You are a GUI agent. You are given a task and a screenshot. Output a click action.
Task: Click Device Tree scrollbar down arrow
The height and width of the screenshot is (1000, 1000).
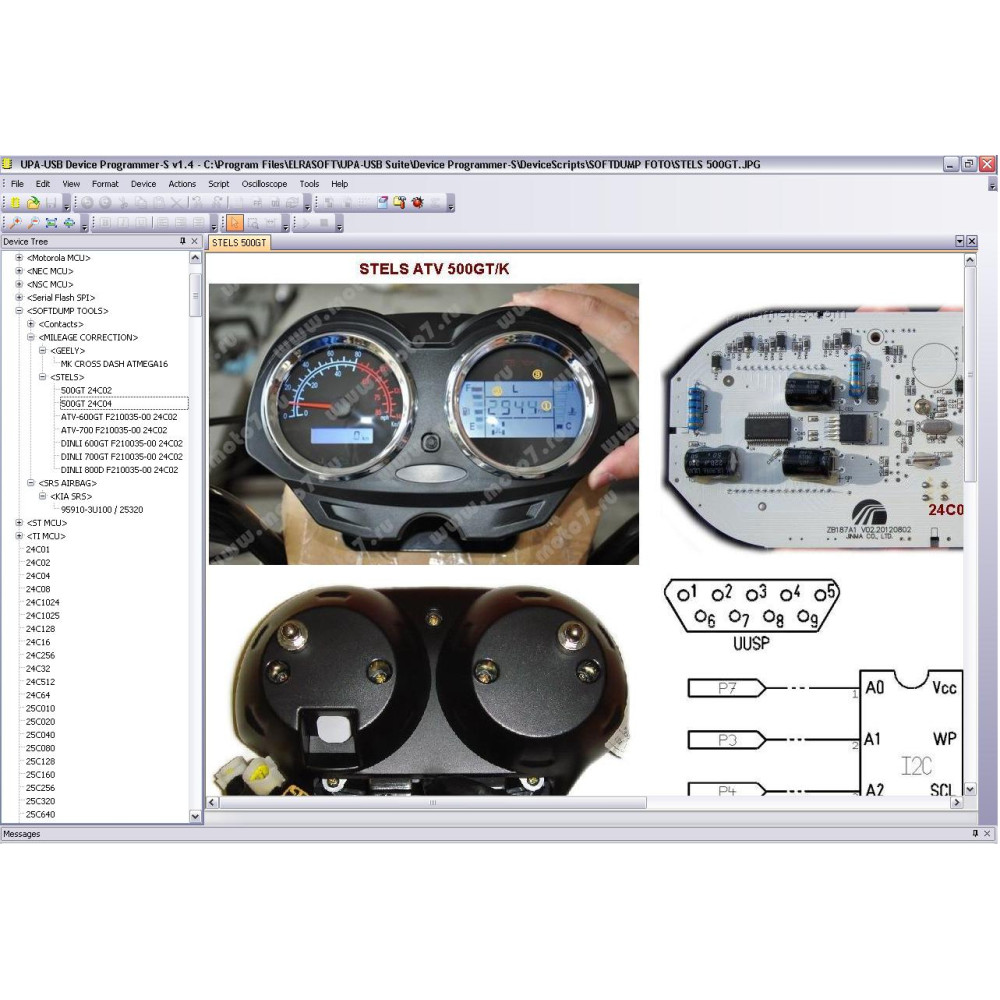195,816
